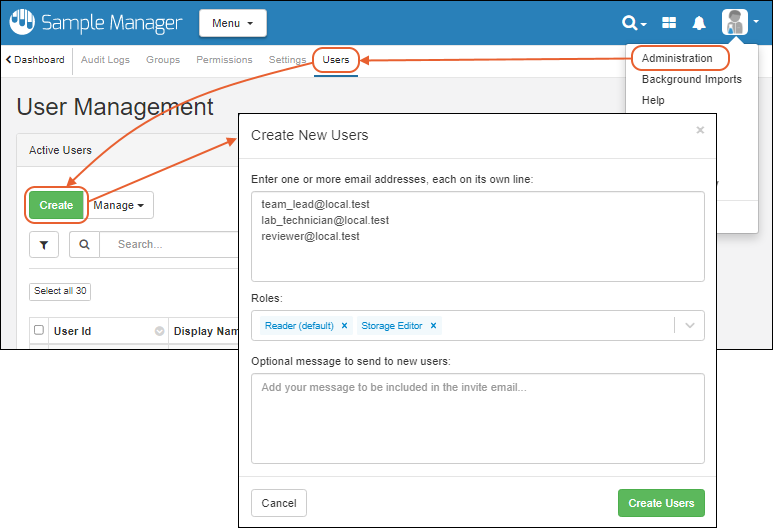Click the user avatar icon
The width and height of the screenshot is (773, 528).
pyautogui.click(x=734, y=22)
